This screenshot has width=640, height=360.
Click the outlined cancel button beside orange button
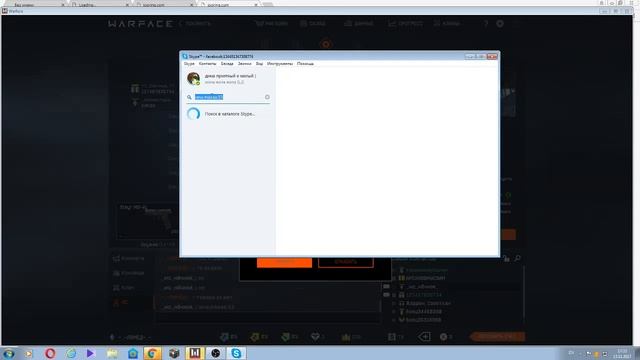click(x=346, y=262)
